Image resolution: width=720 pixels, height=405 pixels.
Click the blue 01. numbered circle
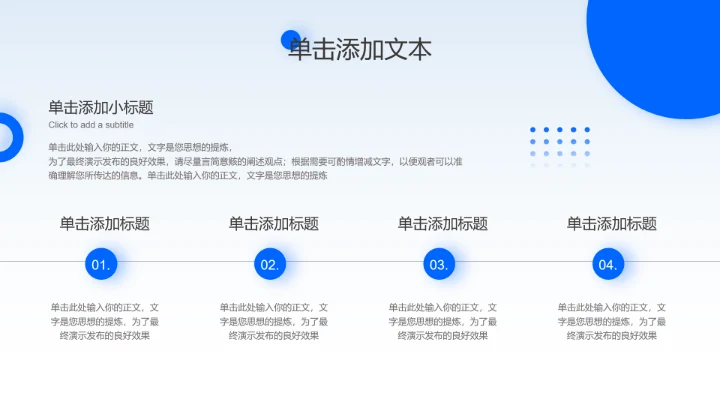(x=101, y=264)
